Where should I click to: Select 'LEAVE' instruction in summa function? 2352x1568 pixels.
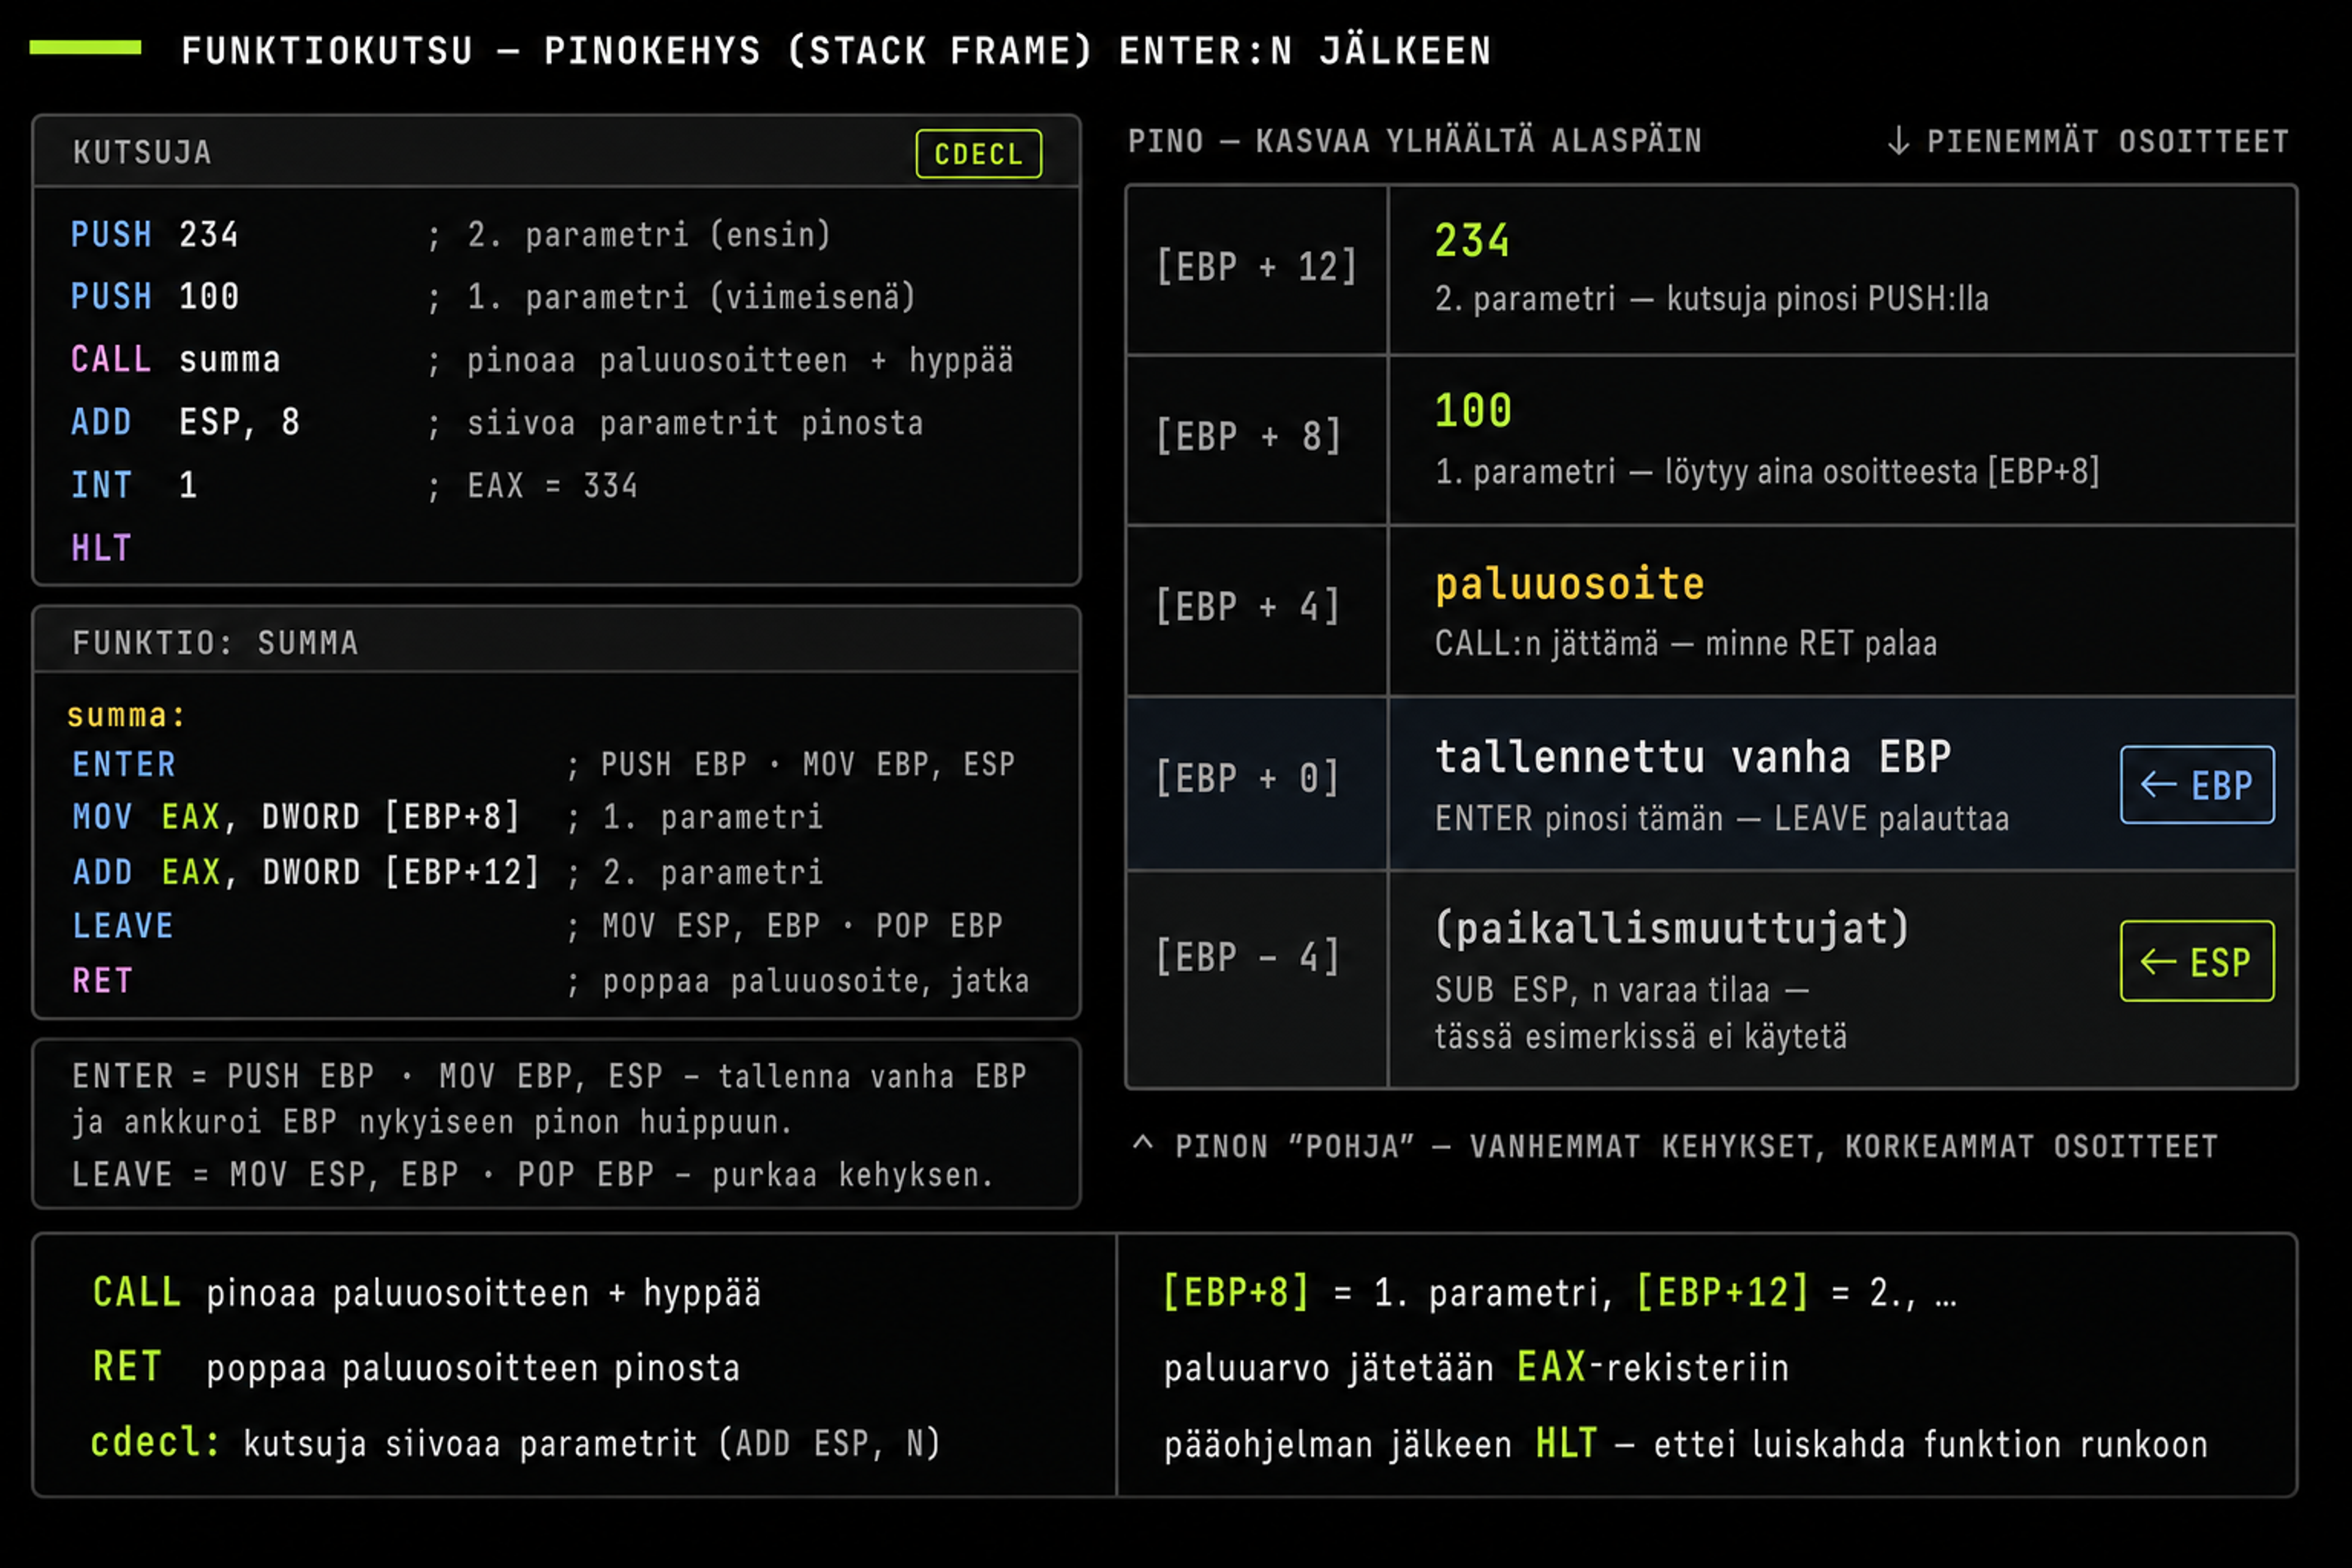pyautogui.click(x=123, y=926)
